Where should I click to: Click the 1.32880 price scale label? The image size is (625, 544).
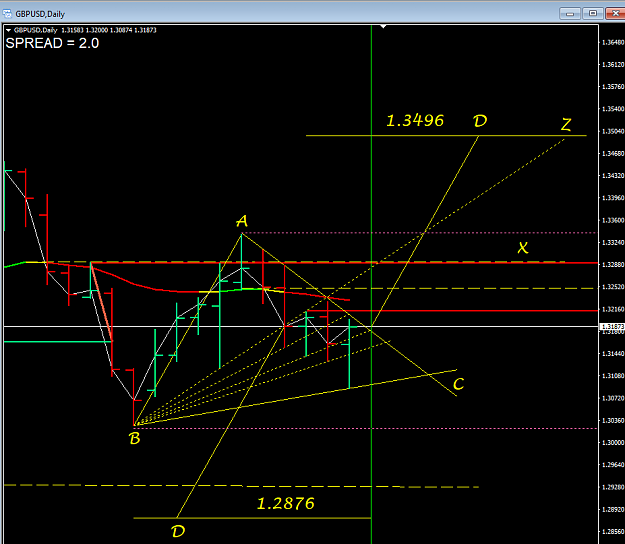(x=613, y=265)
